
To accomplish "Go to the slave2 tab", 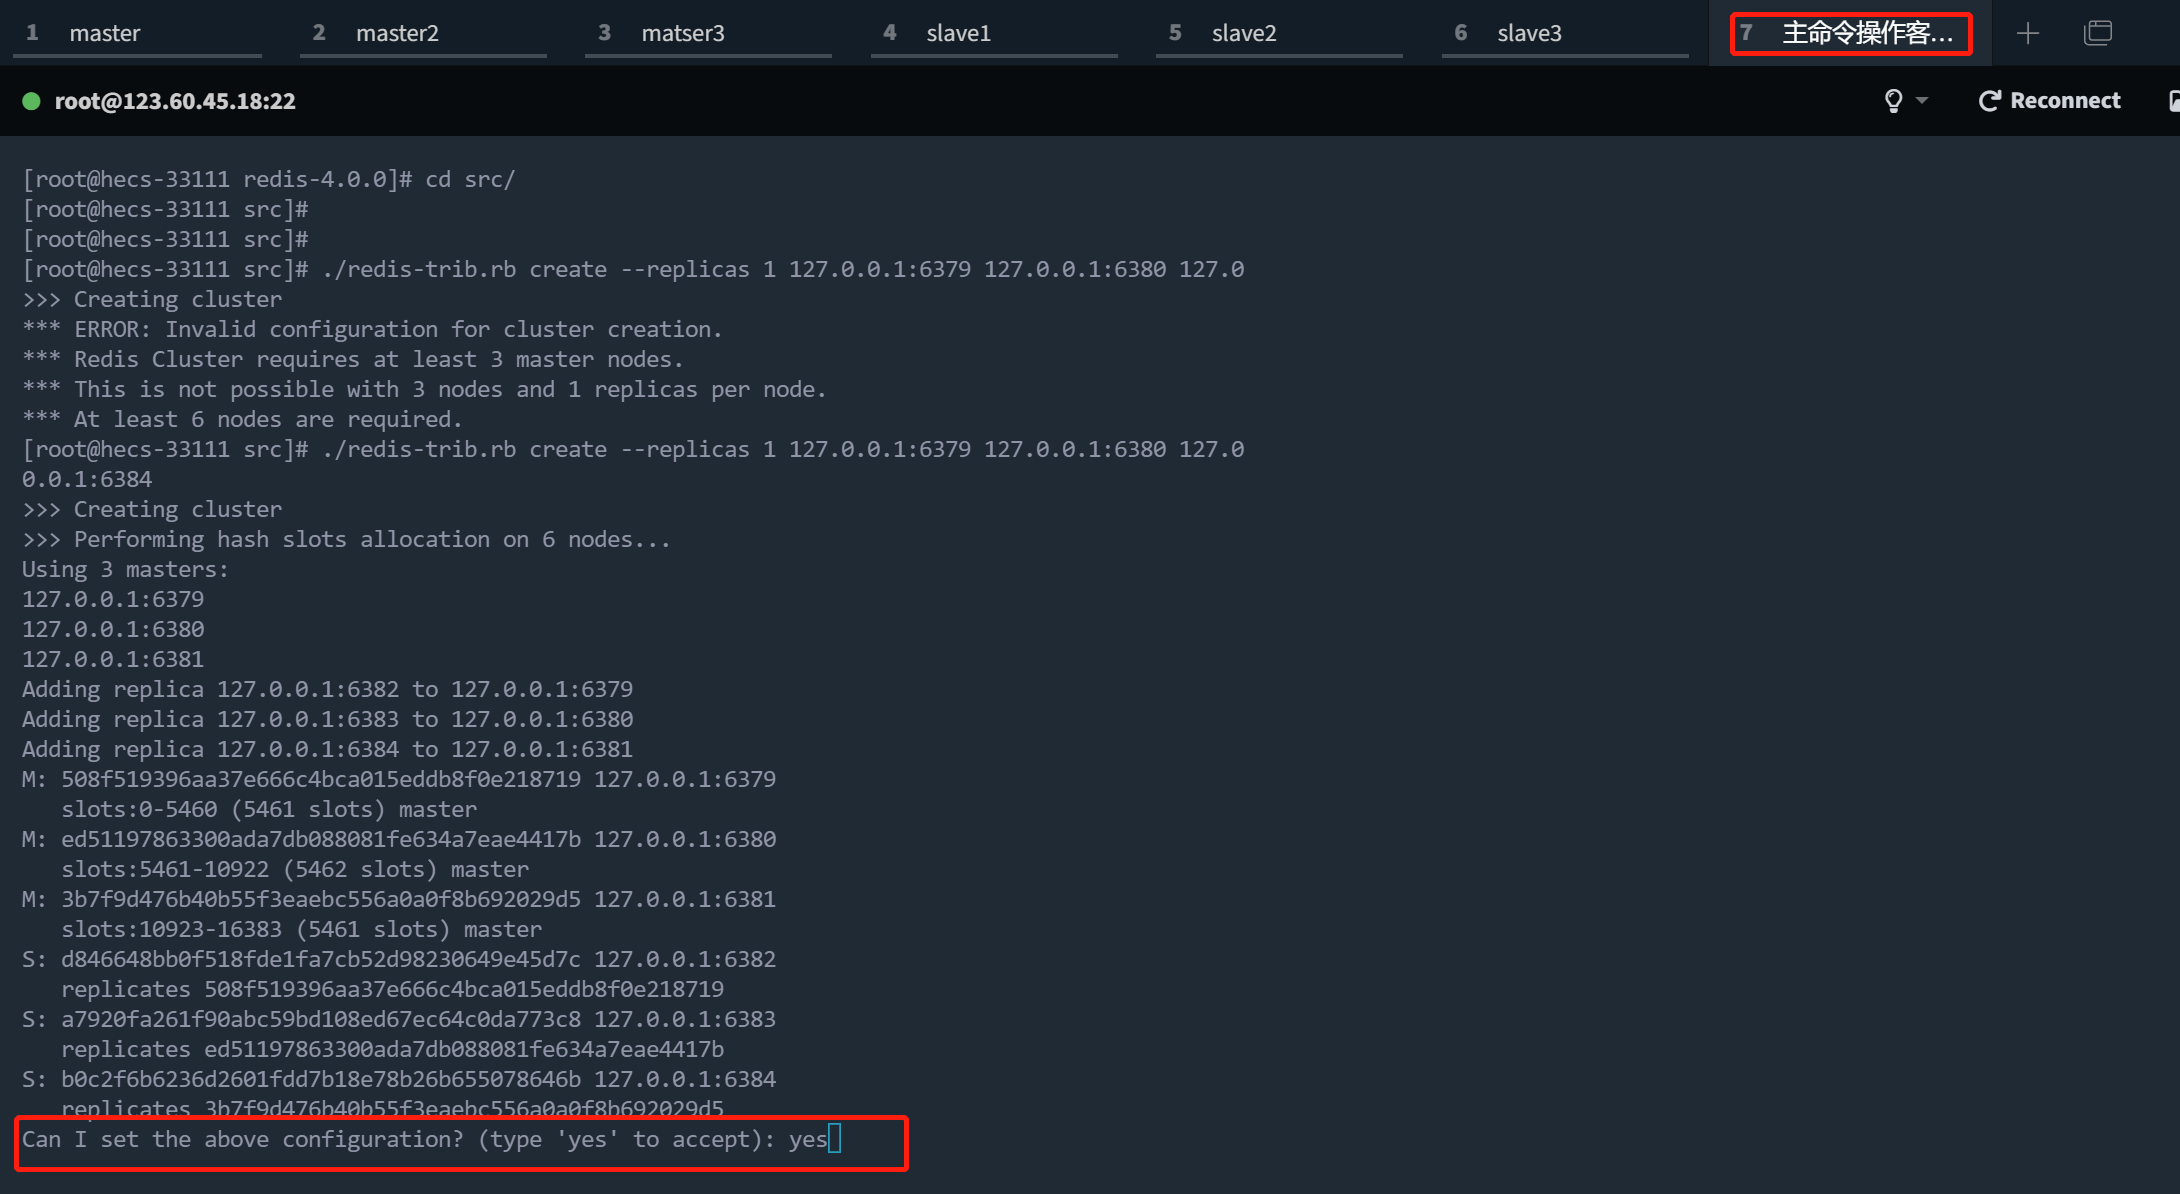I will pos(1244,33).
